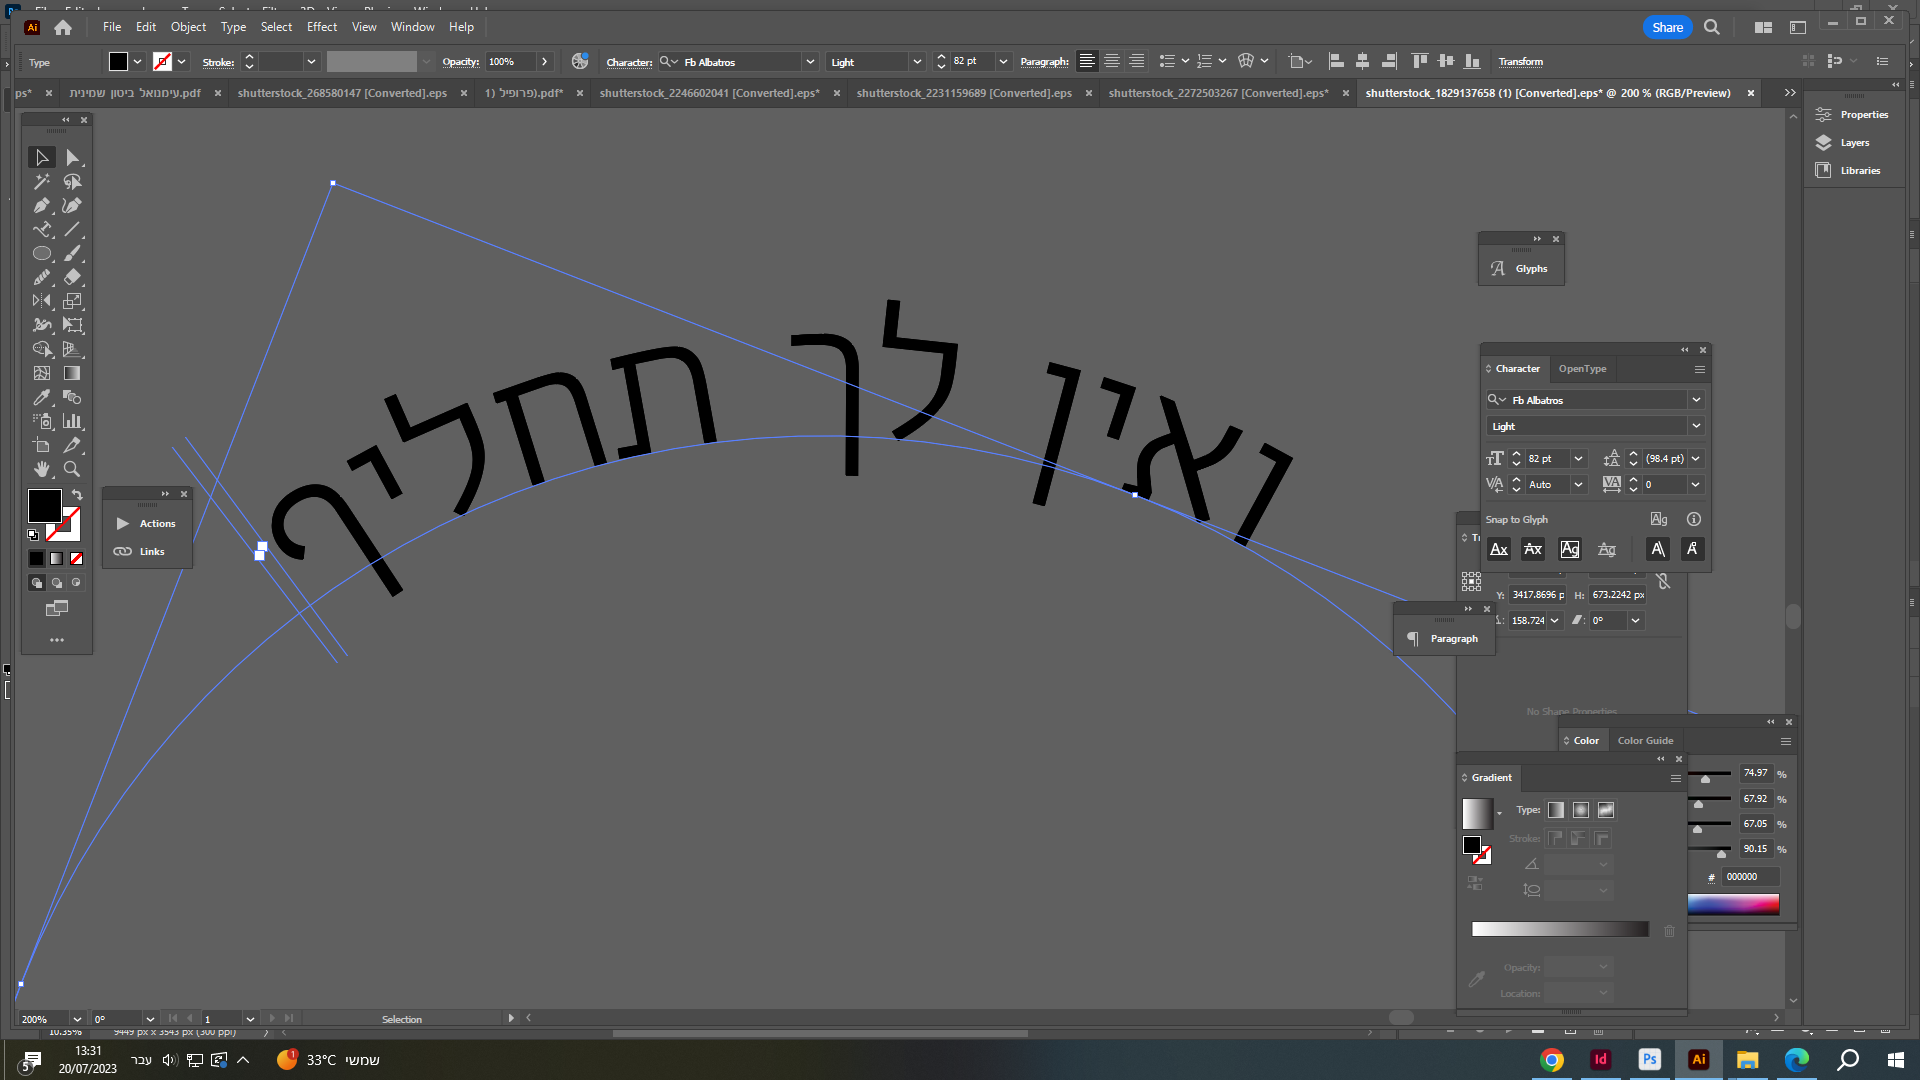This screenshot has height=1080, width=1920.
Task: Switch to the OpenType tab in Character panel
Action: (x=1583, y=368)
